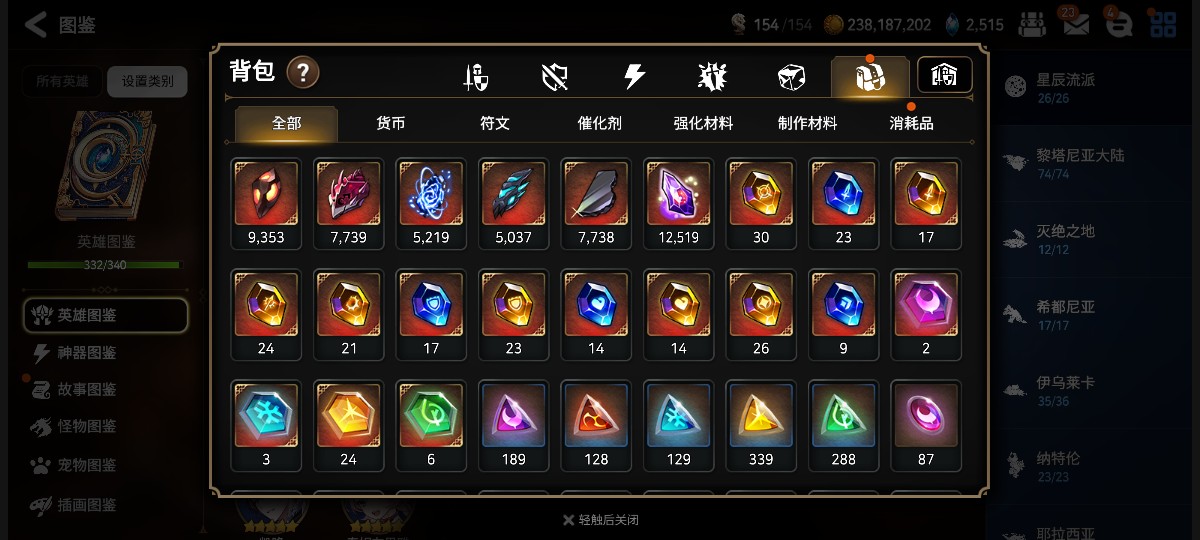Select the item with quantity 12,519
The height and width of the screenshot is (540, 1200).
click(x=678, y=203)
